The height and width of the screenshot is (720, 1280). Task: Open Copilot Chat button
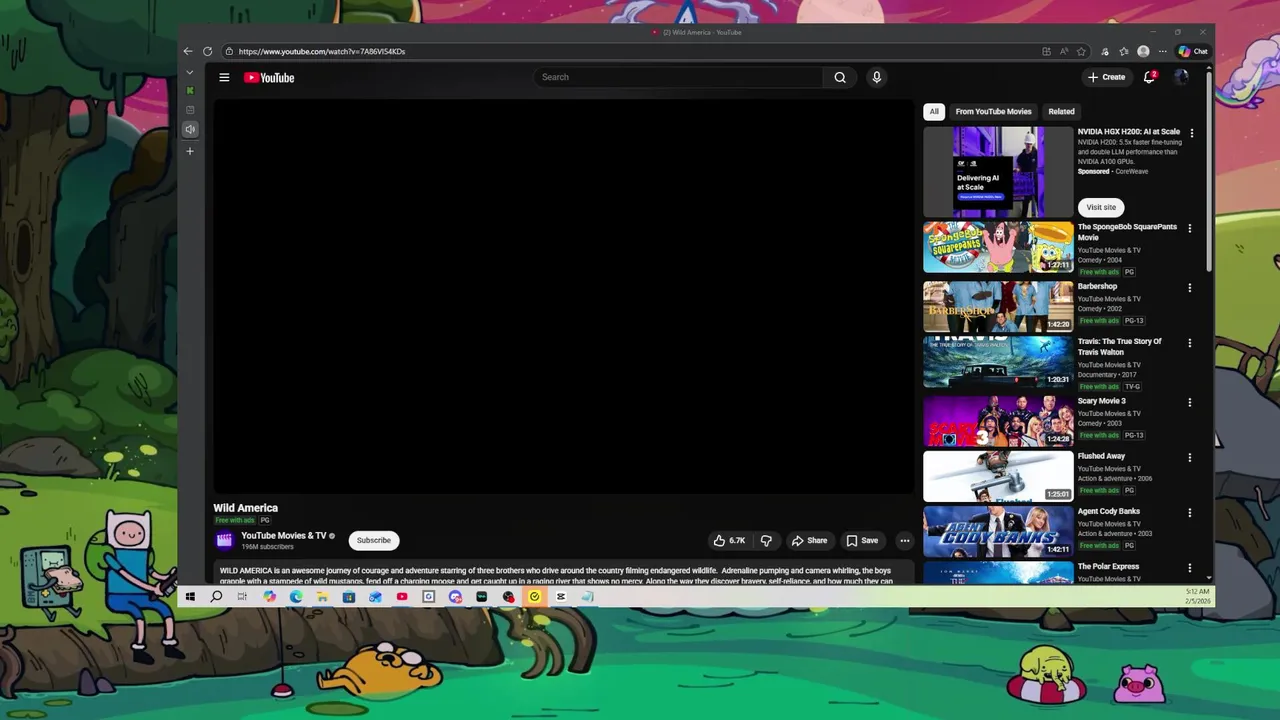point(1193,51)
